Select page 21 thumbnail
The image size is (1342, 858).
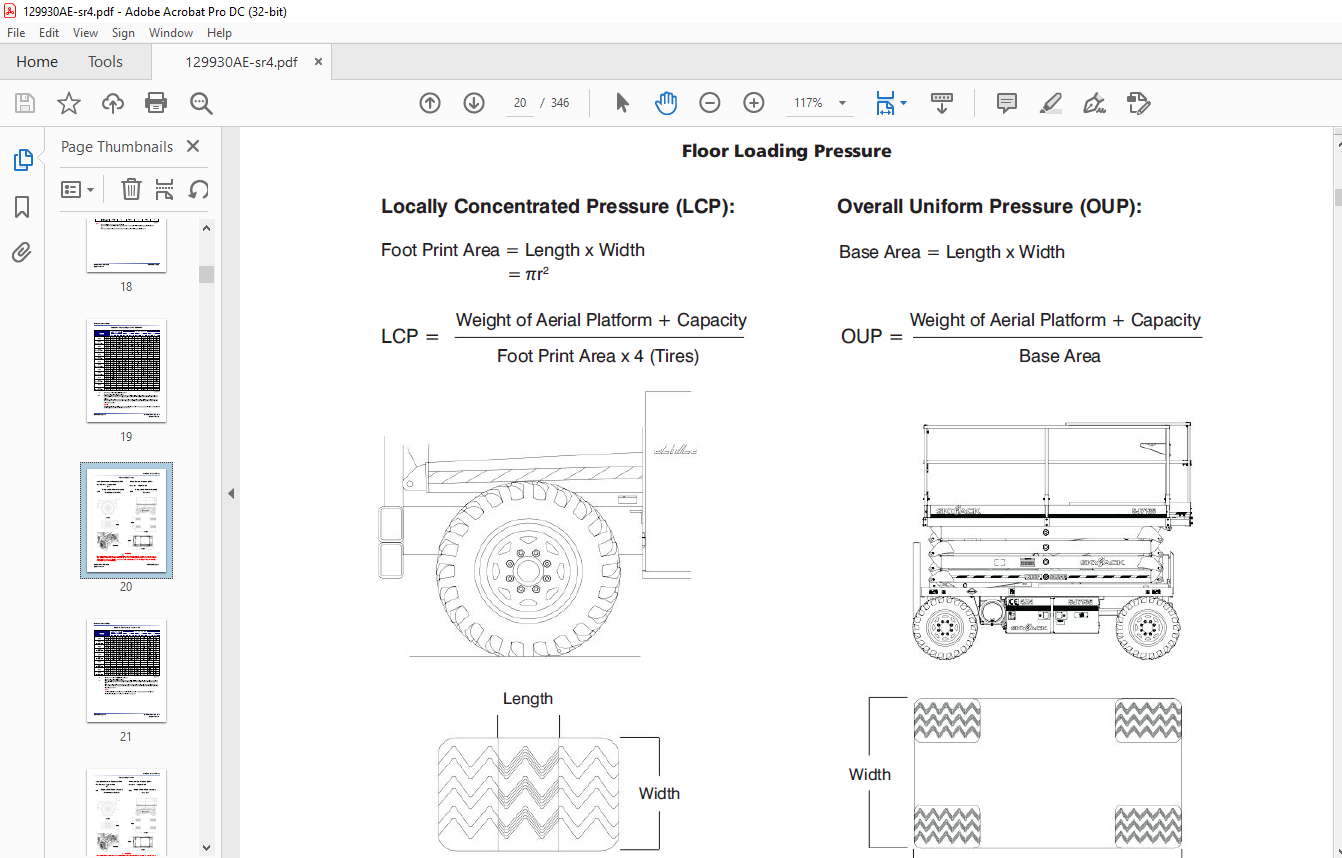(x=126, y=671)
